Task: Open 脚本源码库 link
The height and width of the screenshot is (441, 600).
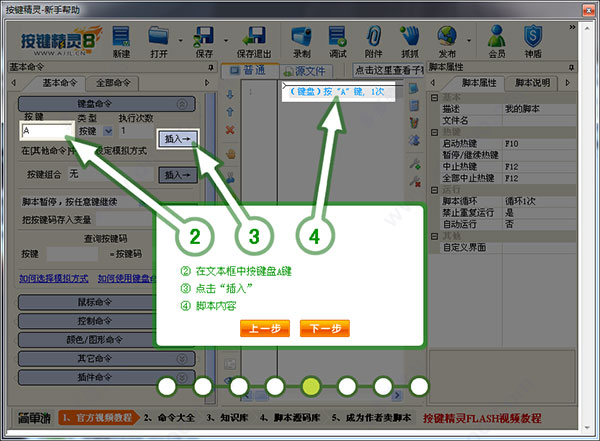Action: 290,418
